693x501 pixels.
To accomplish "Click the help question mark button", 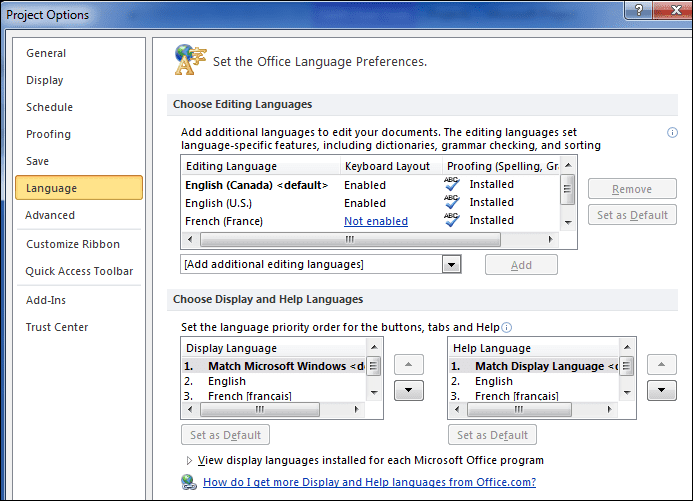I will (639, 10).
